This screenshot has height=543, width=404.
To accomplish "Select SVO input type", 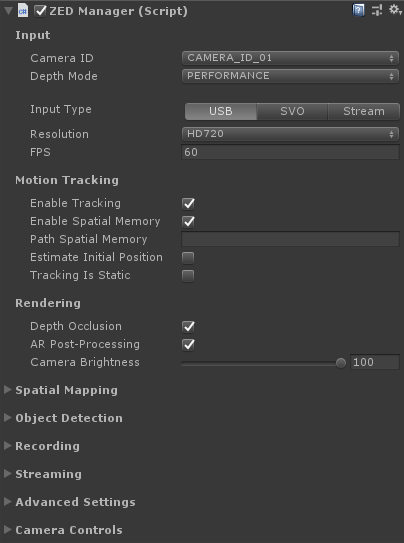I will 292,111.
